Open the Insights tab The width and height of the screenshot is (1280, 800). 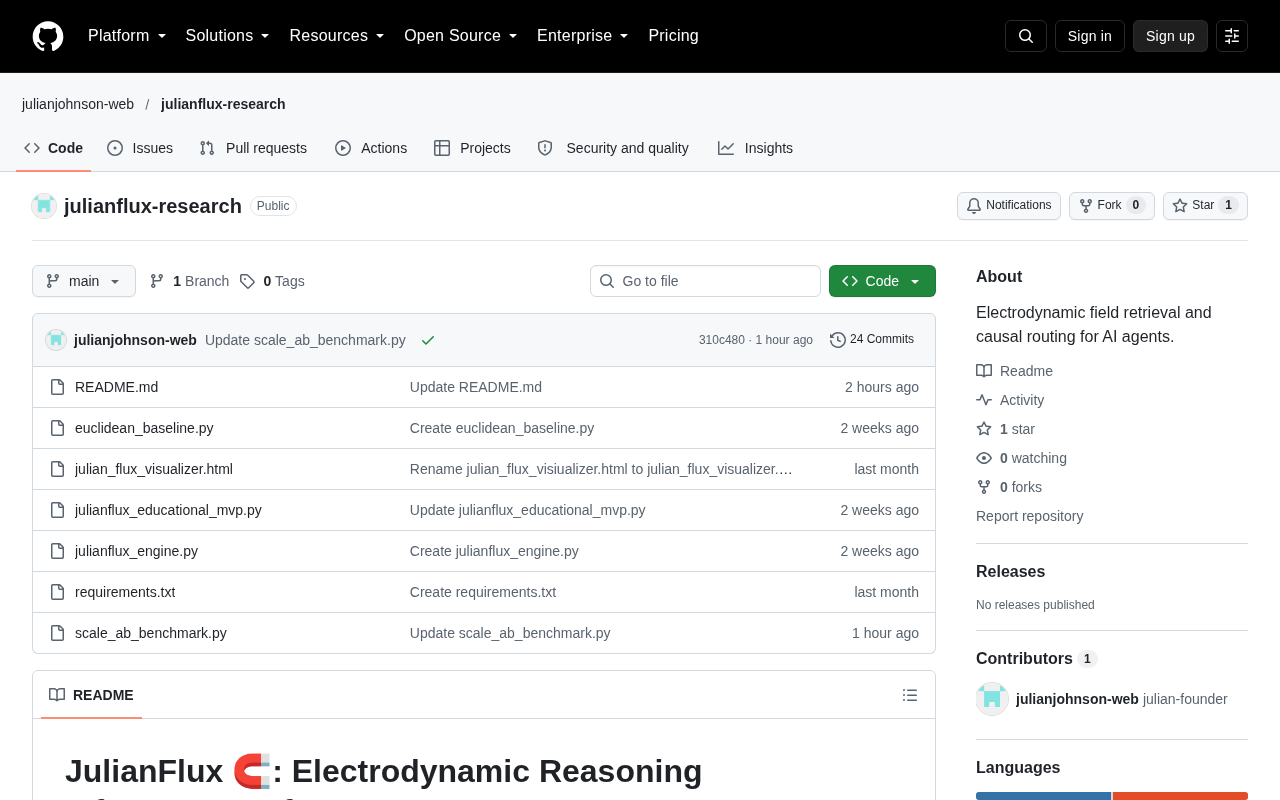(755, 148)
